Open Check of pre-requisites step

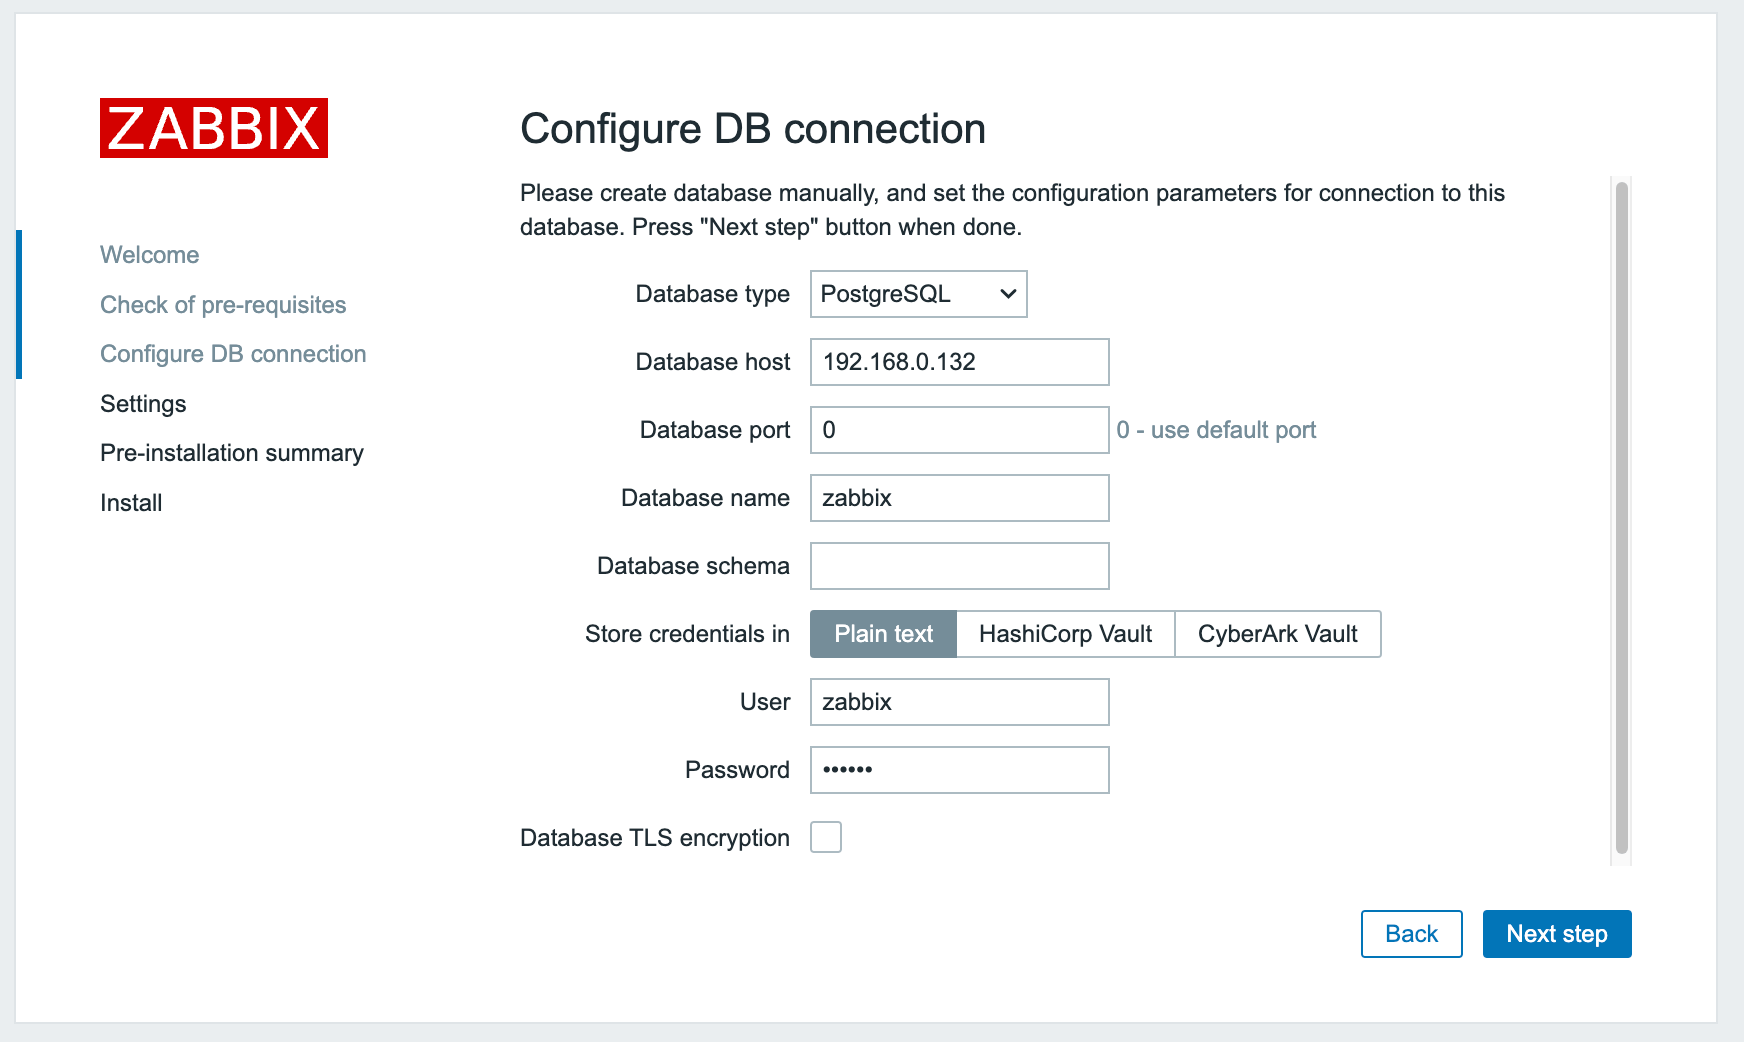pos(223,305)
